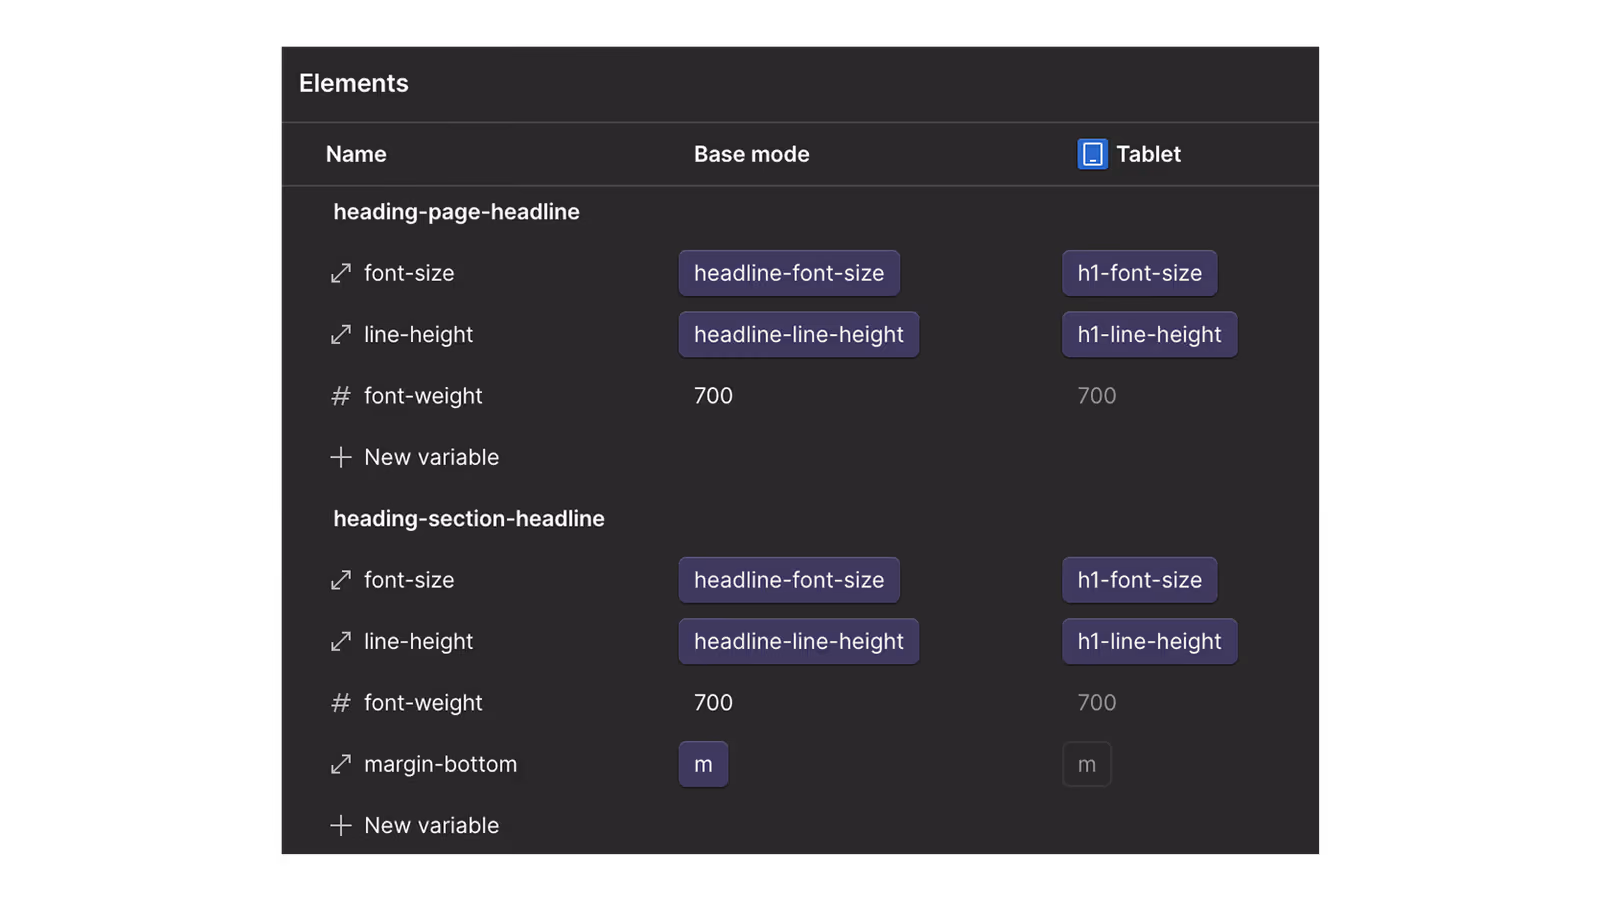This screenshot has height=900, width=1600.
Task: Select base headline-font-size chip in heading-page-headline
Action: click(x=789, y=273)
